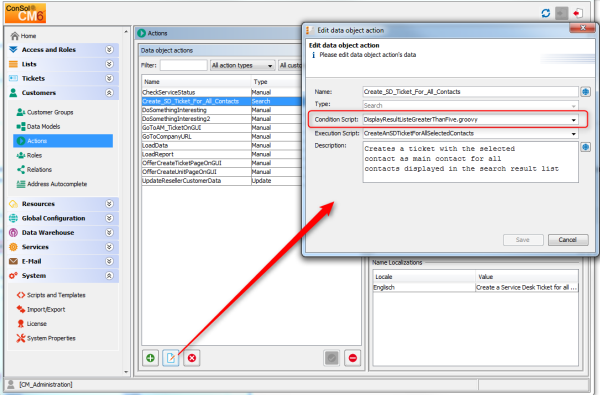
Task: Expand Access and Roles section
Action: pos(109,50)
